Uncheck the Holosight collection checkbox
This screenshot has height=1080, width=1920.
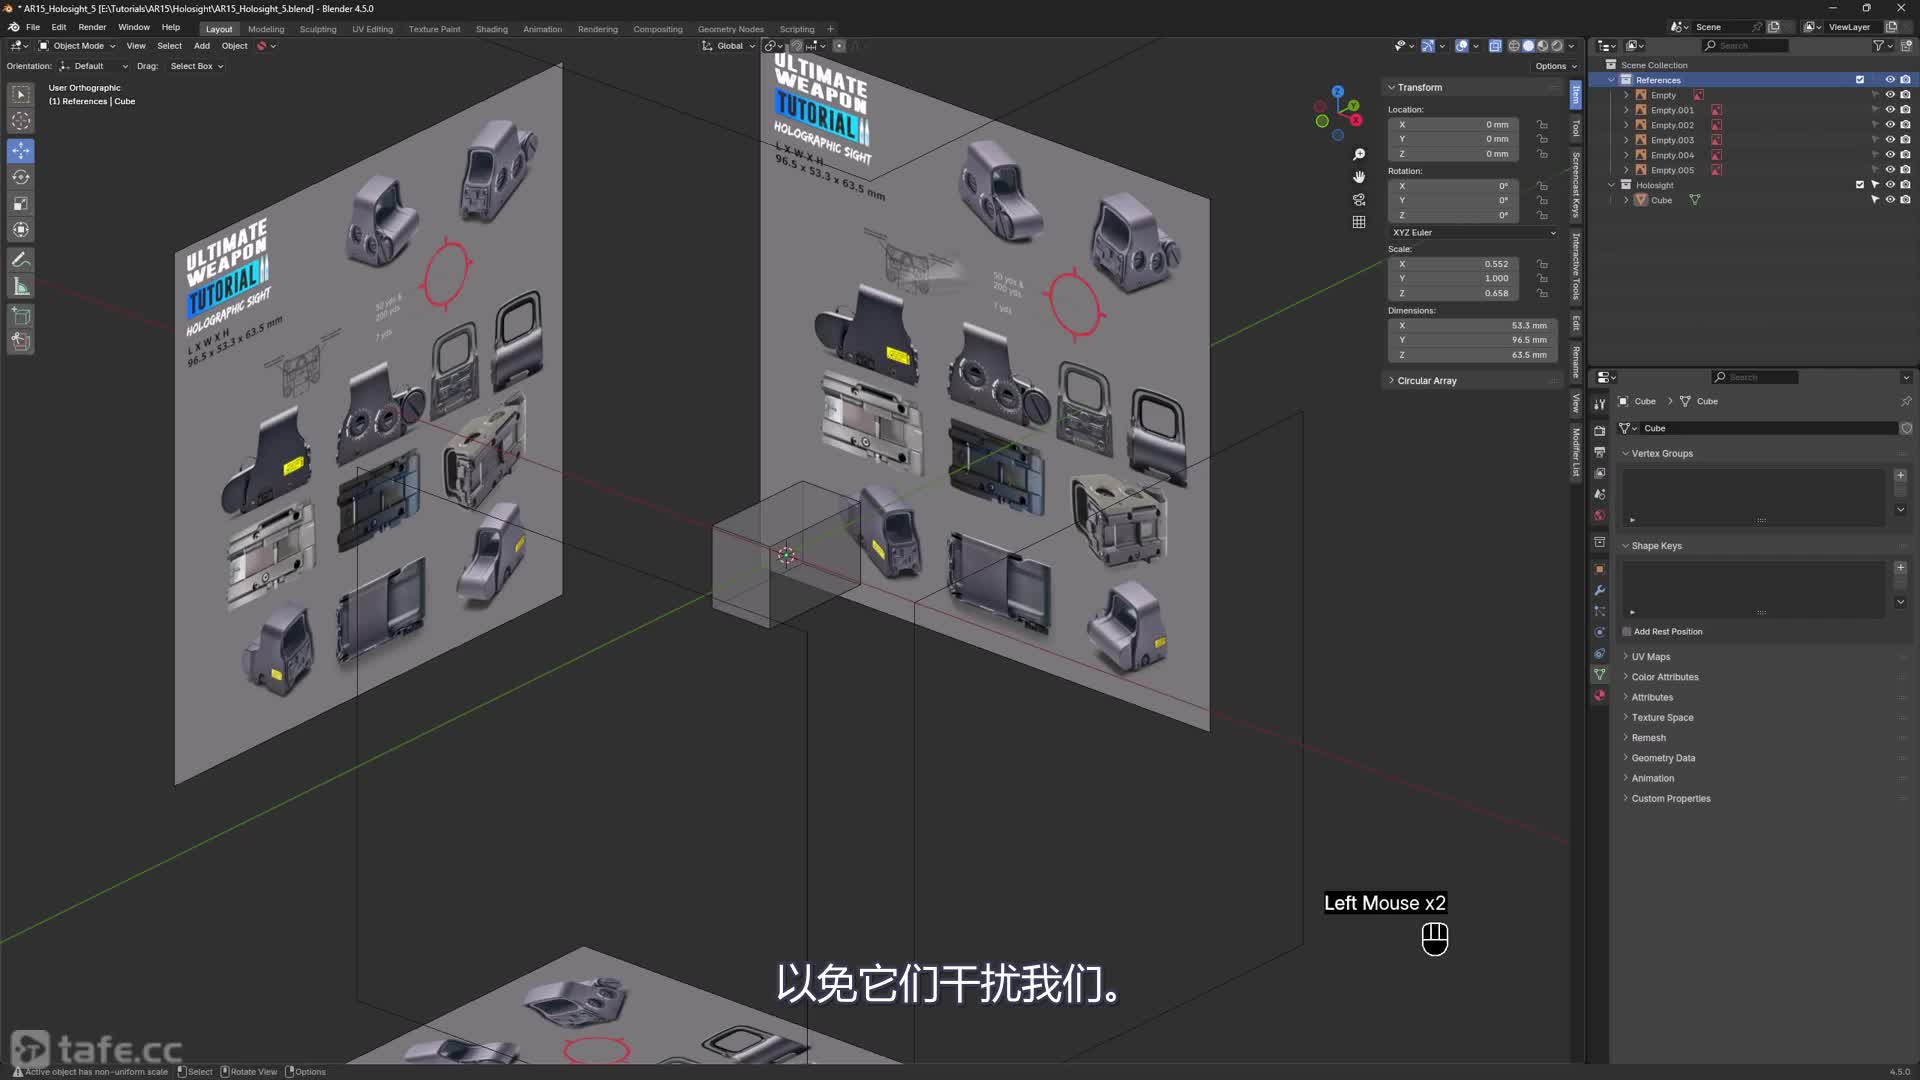(x=1860, y=185)
